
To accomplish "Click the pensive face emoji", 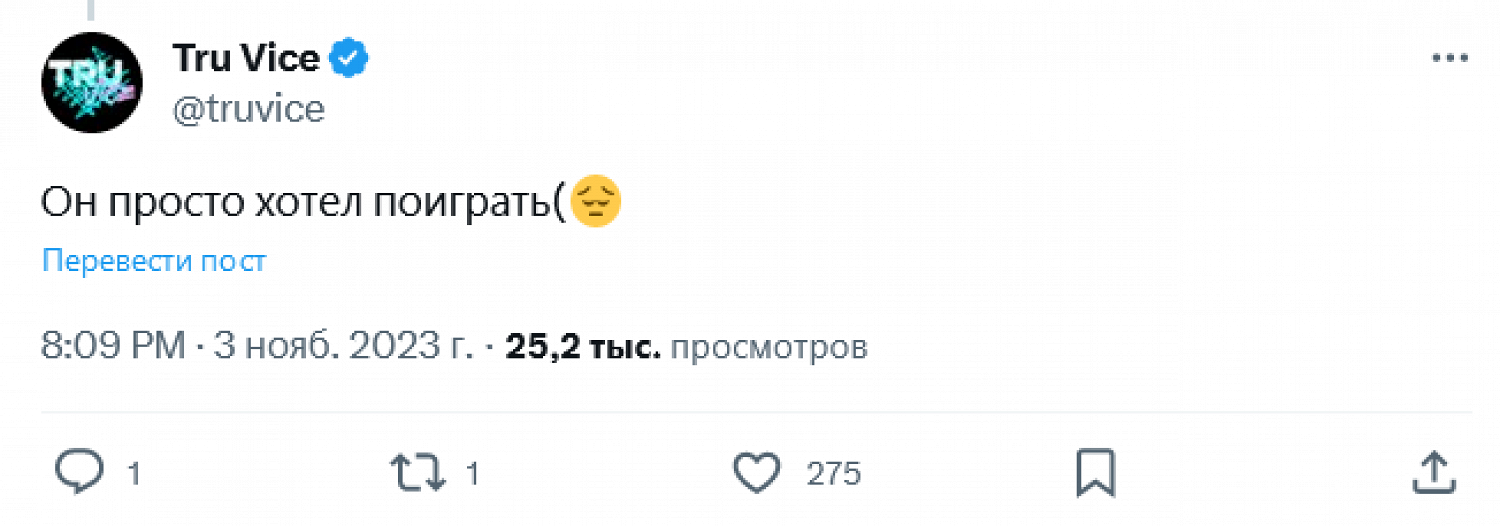I will pos(596,203).
